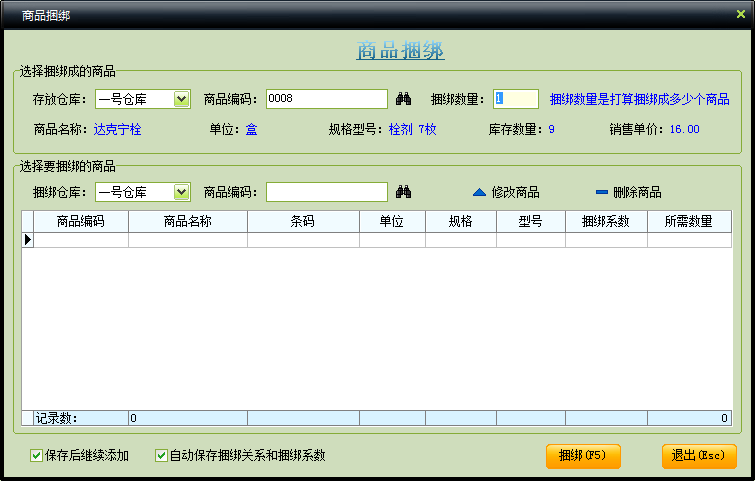Screen dimensions: 755x481
Task: Click the 退出(Esc) button
Action: pyautogui.click(x=699, y=456)
